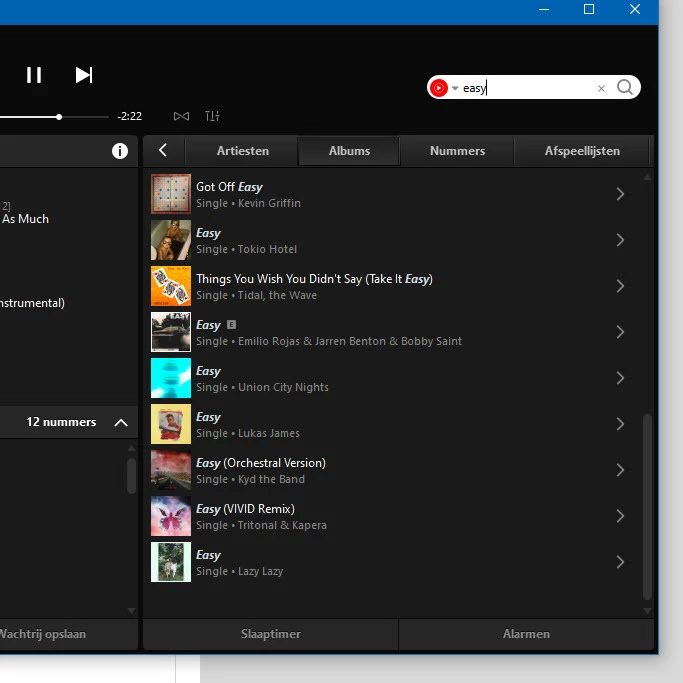
Task: Skip to the next track
Action: point(84,75)
